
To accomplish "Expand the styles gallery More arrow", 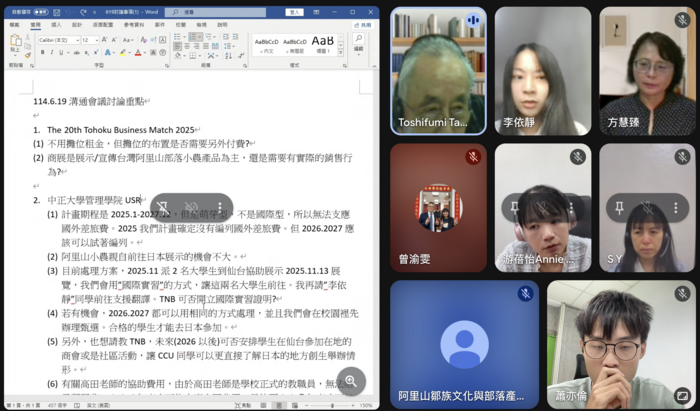I will pyautogui.click(x=341, y=52).
